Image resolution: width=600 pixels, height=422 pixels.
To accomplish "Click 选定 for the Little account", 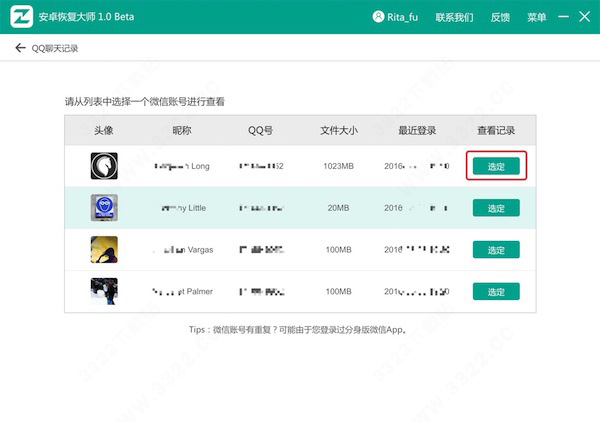I will click(x=496, y=208).
